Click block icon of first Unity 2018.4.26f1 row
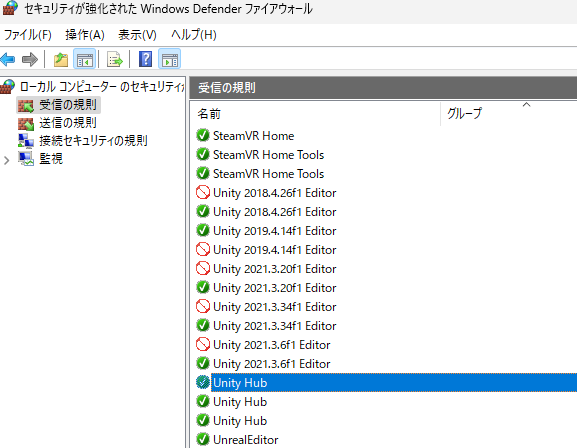The image size is (577, 448). [x=203, y=193]
